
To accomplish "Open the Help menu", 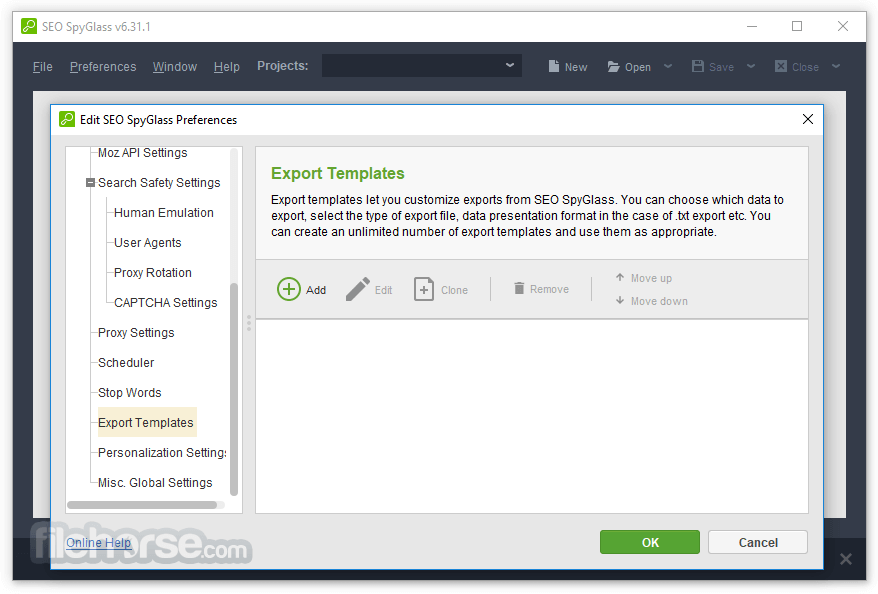I will [227, 67].
